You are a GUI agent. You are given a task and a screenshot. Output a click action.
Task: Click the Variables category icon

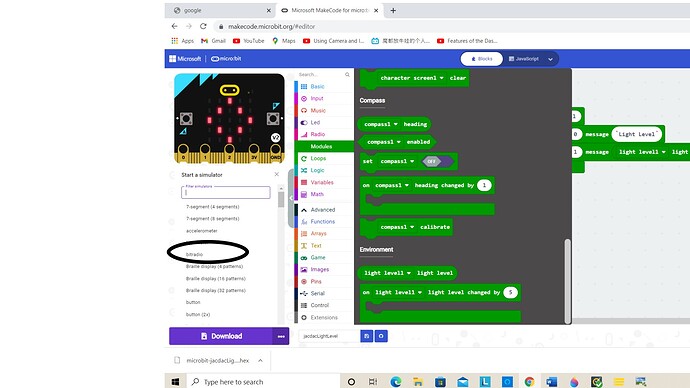pos(304,182)
